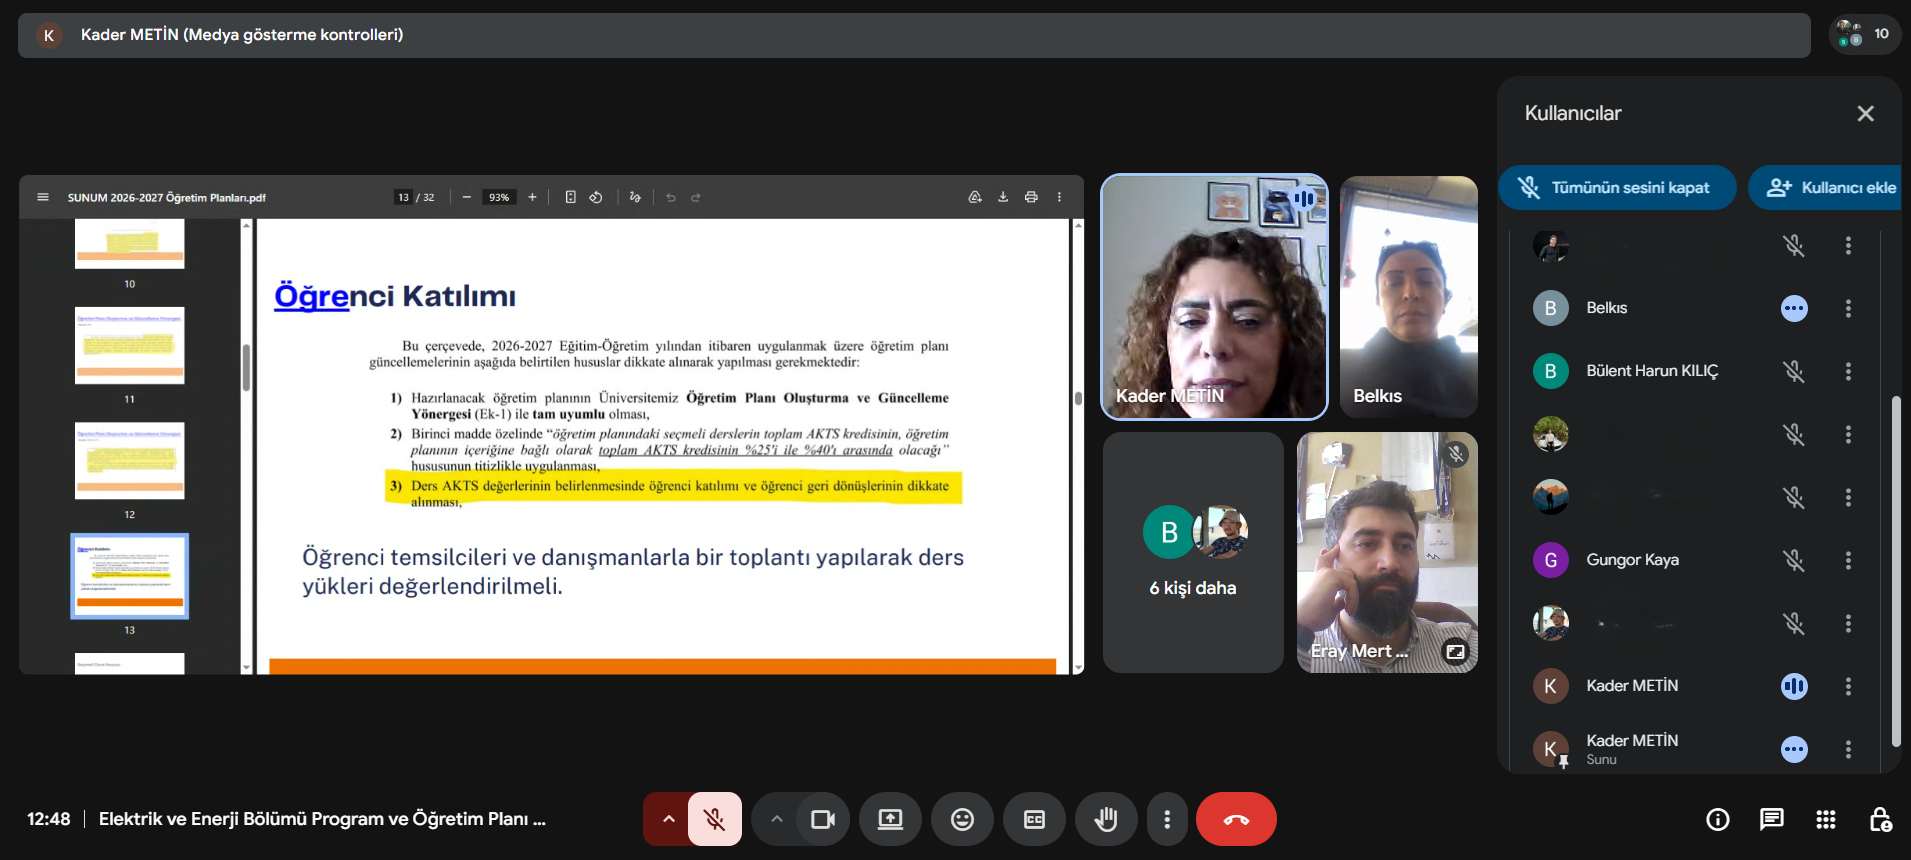Open the activities grid icon
This screenshot has height=860, width=1911.
coord(1825,820)
